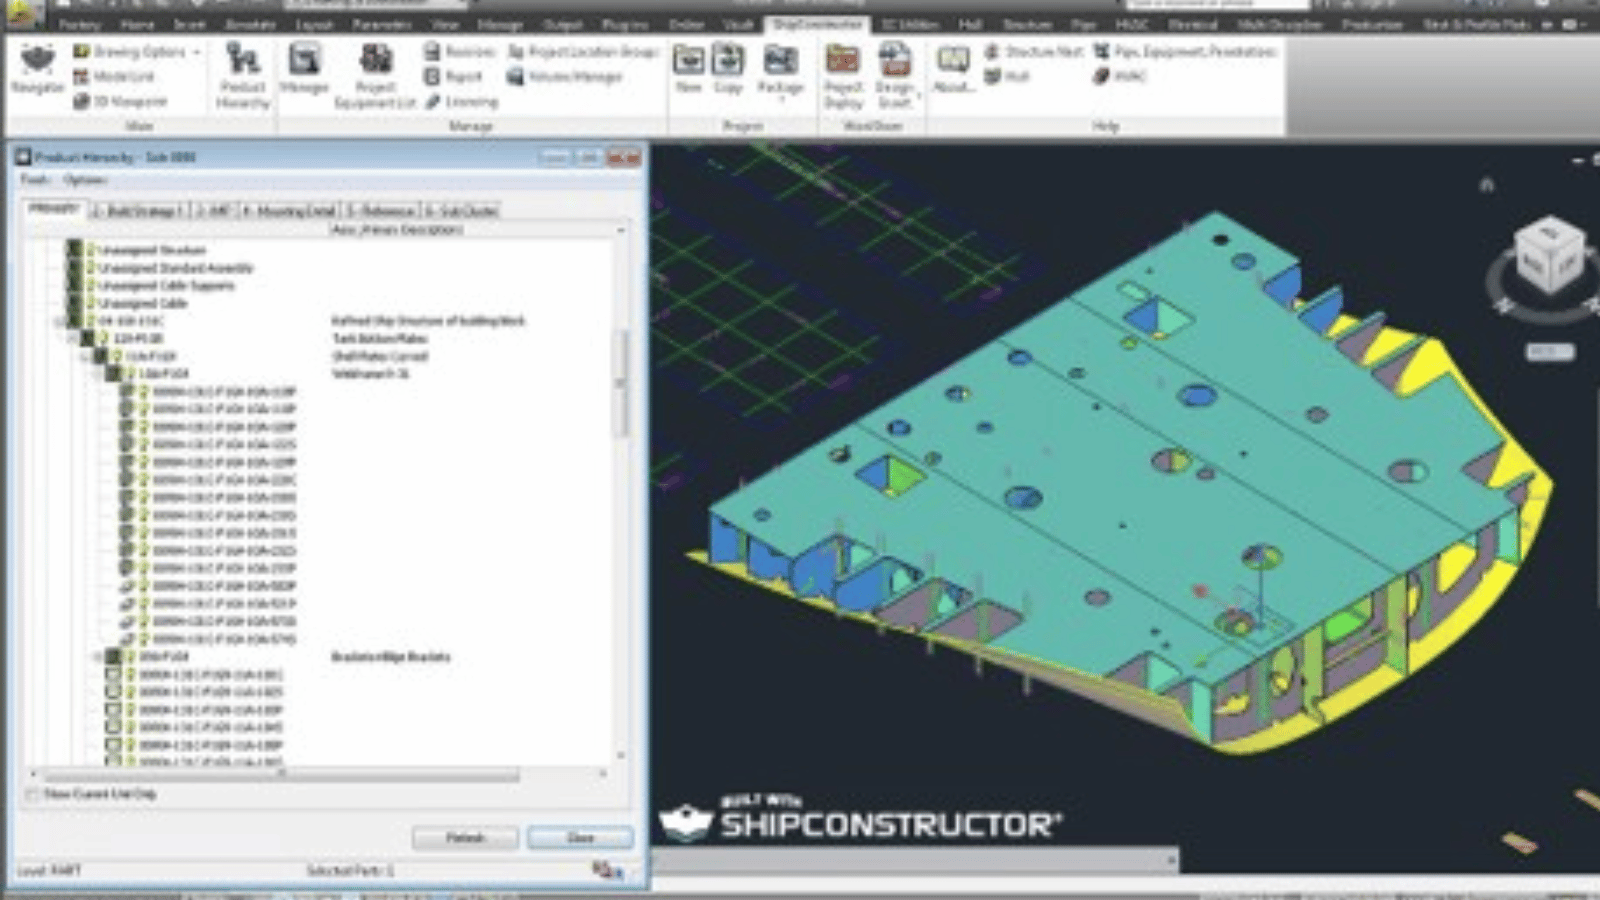Click the New project icon

tap(688, 68)
